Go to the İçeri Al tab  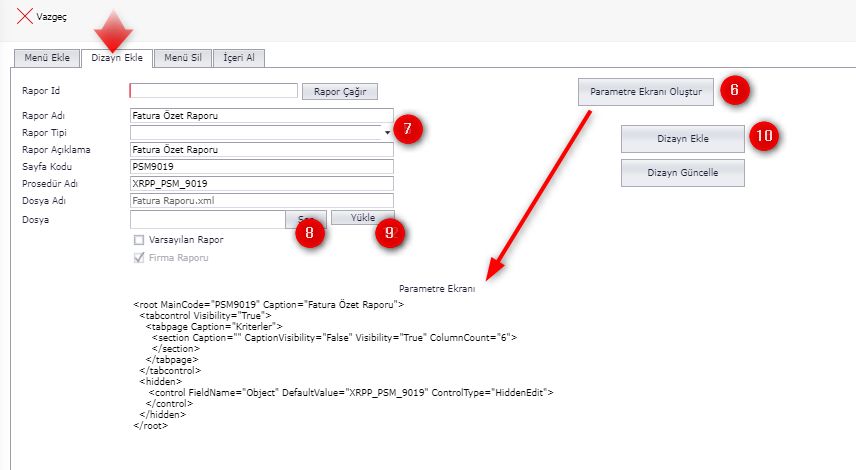coord(237,58)
